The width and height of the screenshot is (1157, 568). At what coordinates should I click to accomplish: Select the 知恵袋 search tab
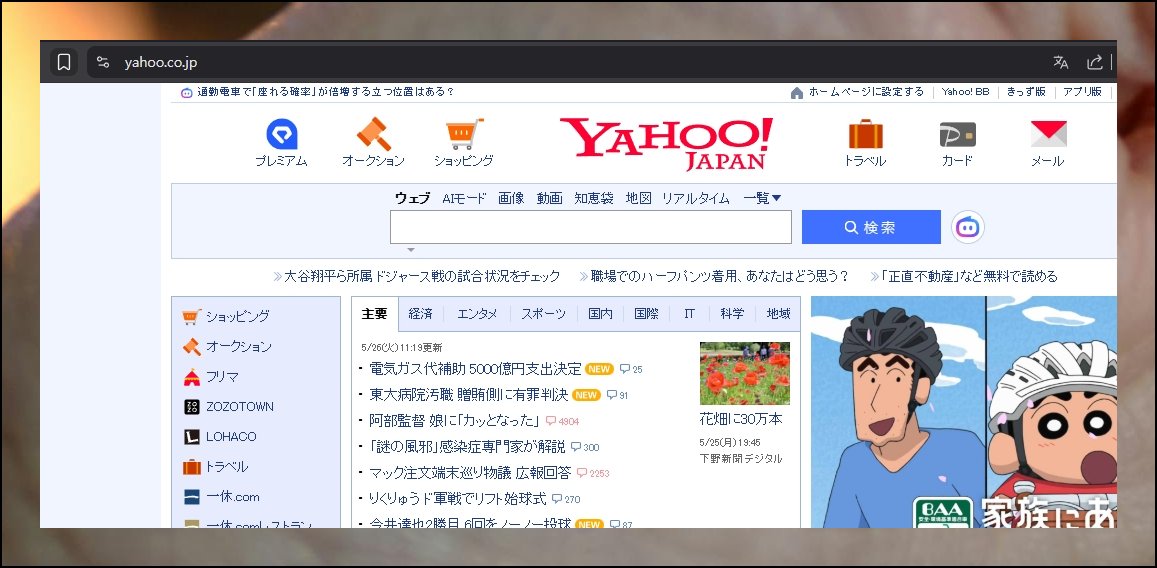(594, 198)
